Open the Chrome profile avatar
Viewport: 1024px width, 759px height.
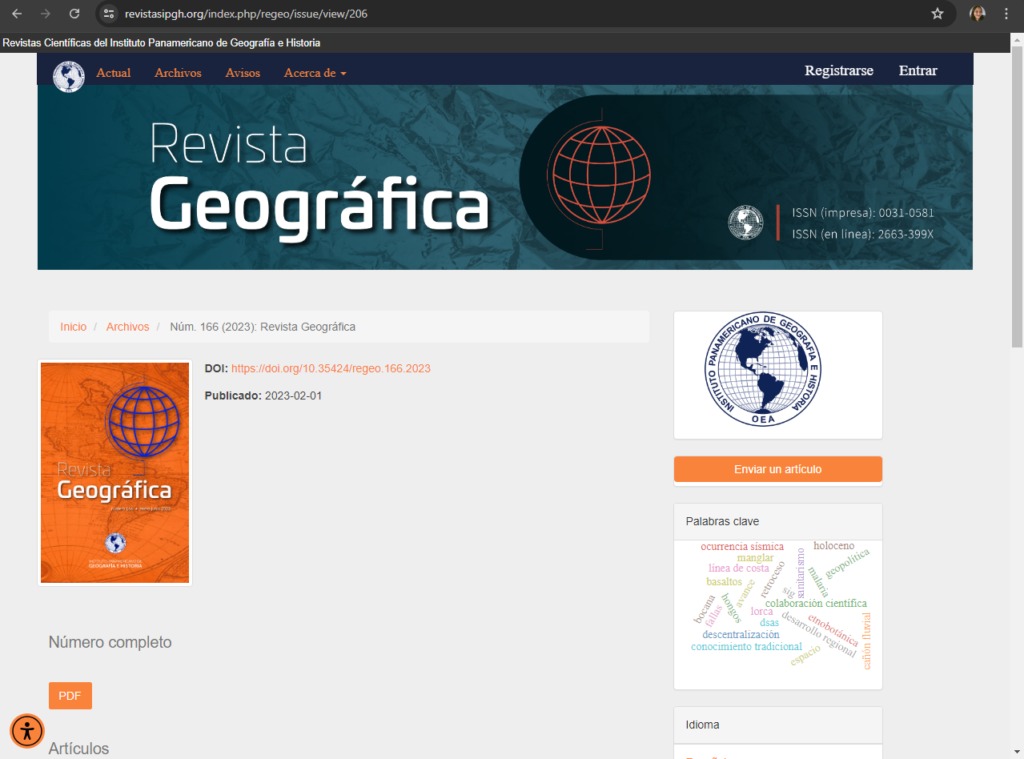pos(977,14)
